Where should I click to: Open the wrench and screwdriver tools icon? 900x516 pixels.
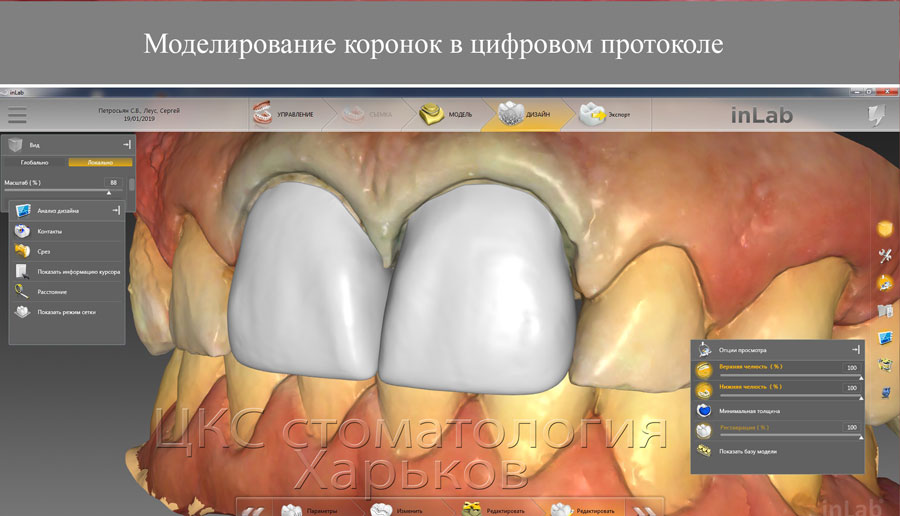click(885, 256)
